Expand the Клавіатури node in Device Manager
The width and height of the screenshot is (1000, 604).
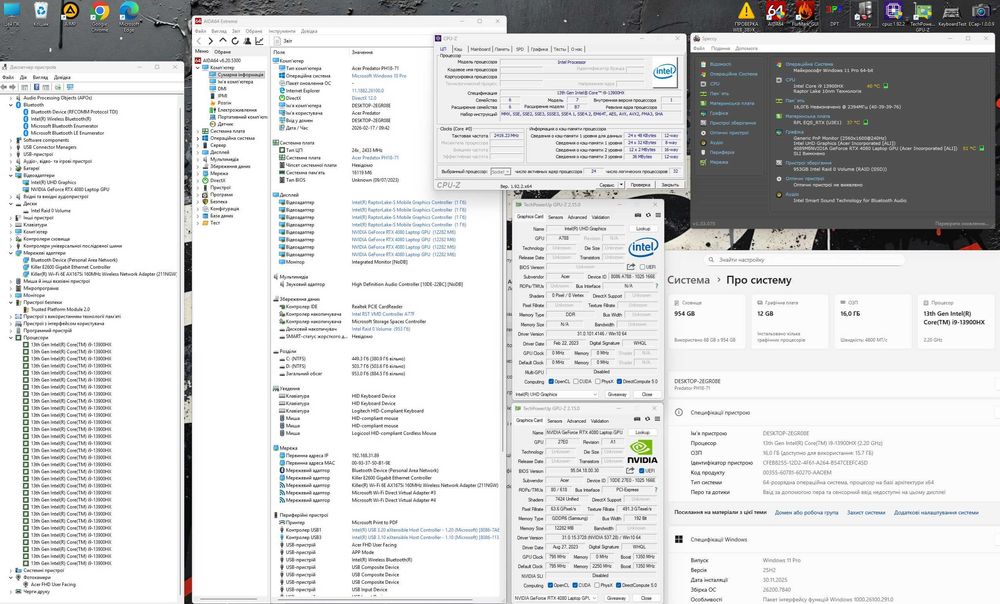tap(11, 225)
